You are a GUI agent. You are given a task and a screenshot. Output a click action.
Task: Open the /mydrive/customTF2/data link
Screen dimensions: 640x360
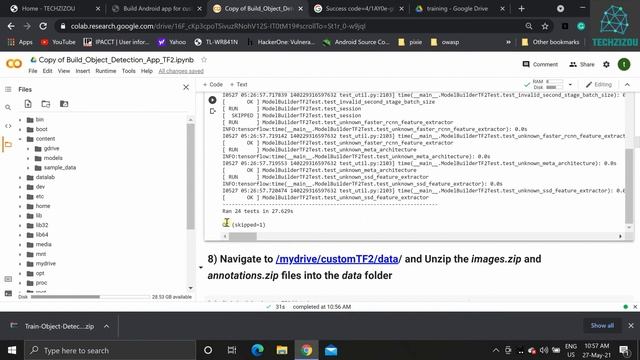point(338,259)
